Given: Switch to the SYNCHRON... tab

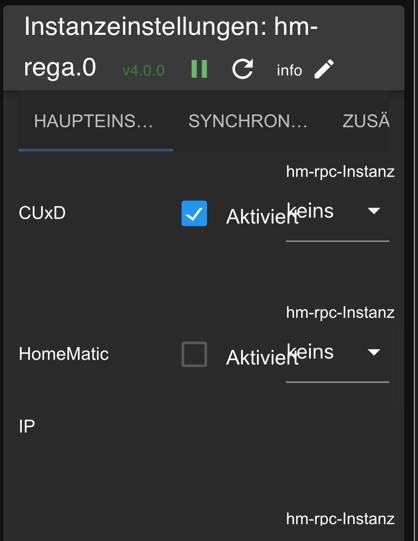Looking at the screenshot, I should (248, 121).
